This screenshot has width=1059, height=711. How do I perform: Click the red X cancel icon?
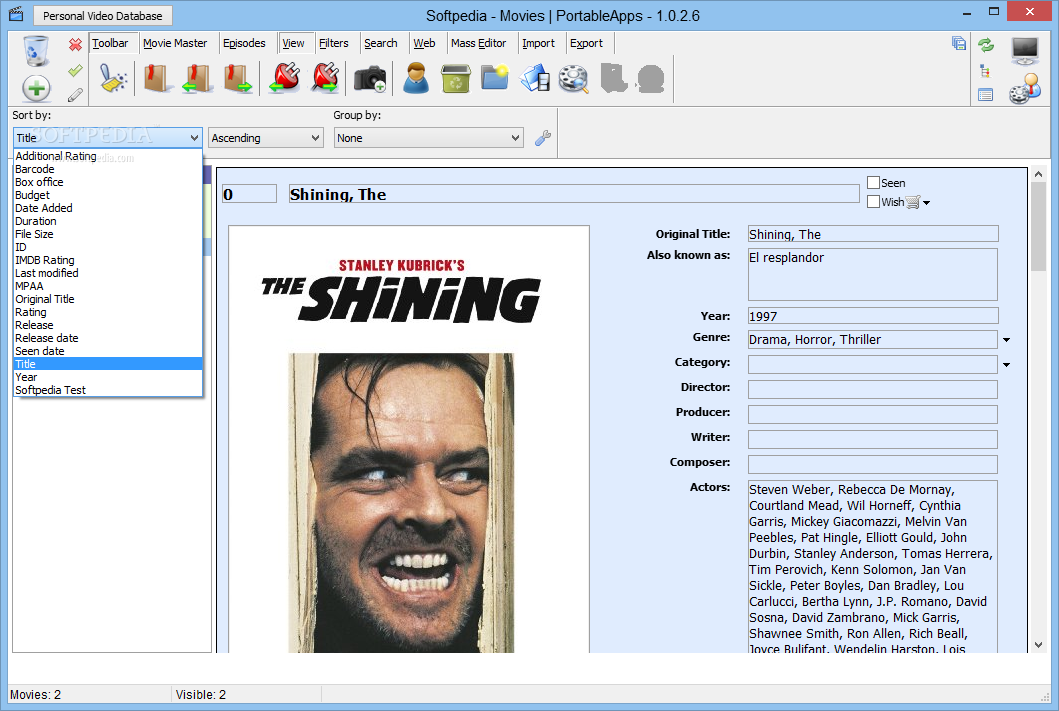point(75,45)
